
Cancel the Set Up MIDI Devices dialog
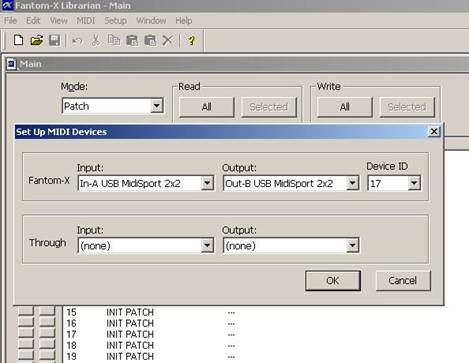(x=403, y=281)
